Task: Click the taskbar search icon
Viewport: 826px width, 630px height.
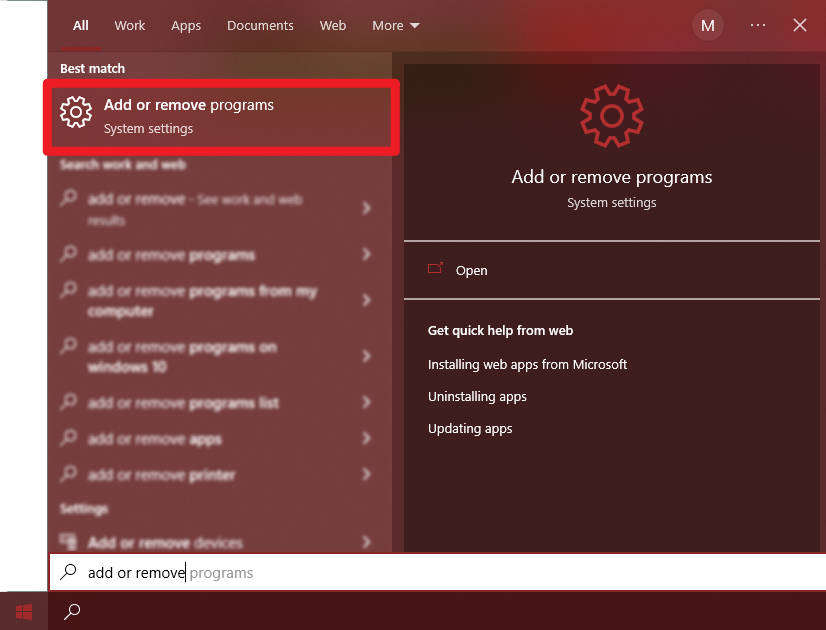Action: (70, 610)
